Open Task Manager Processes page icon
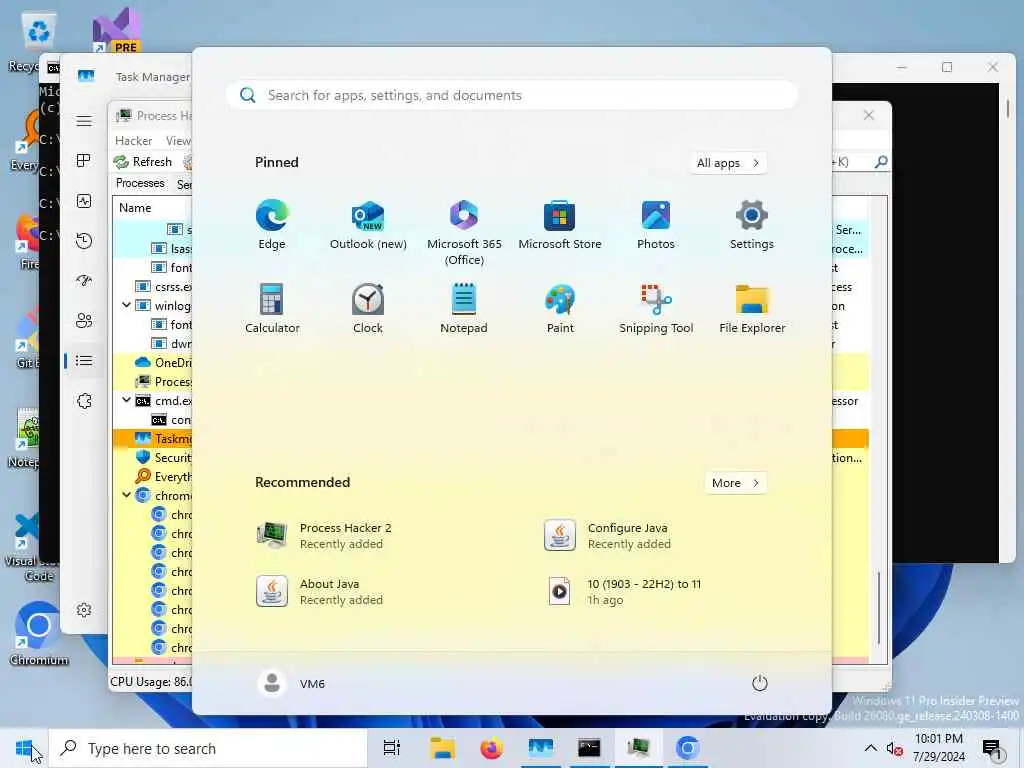 tap(84, 161)
